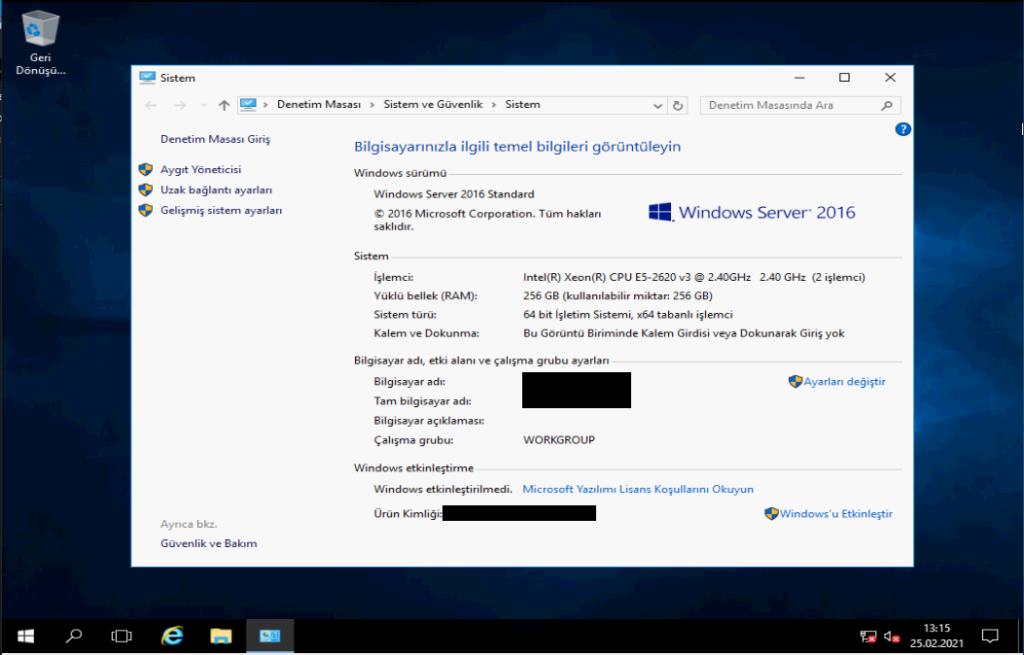Click the network status tray icon
Screen dimensions: 1024x655
click(x=868, y=636)
